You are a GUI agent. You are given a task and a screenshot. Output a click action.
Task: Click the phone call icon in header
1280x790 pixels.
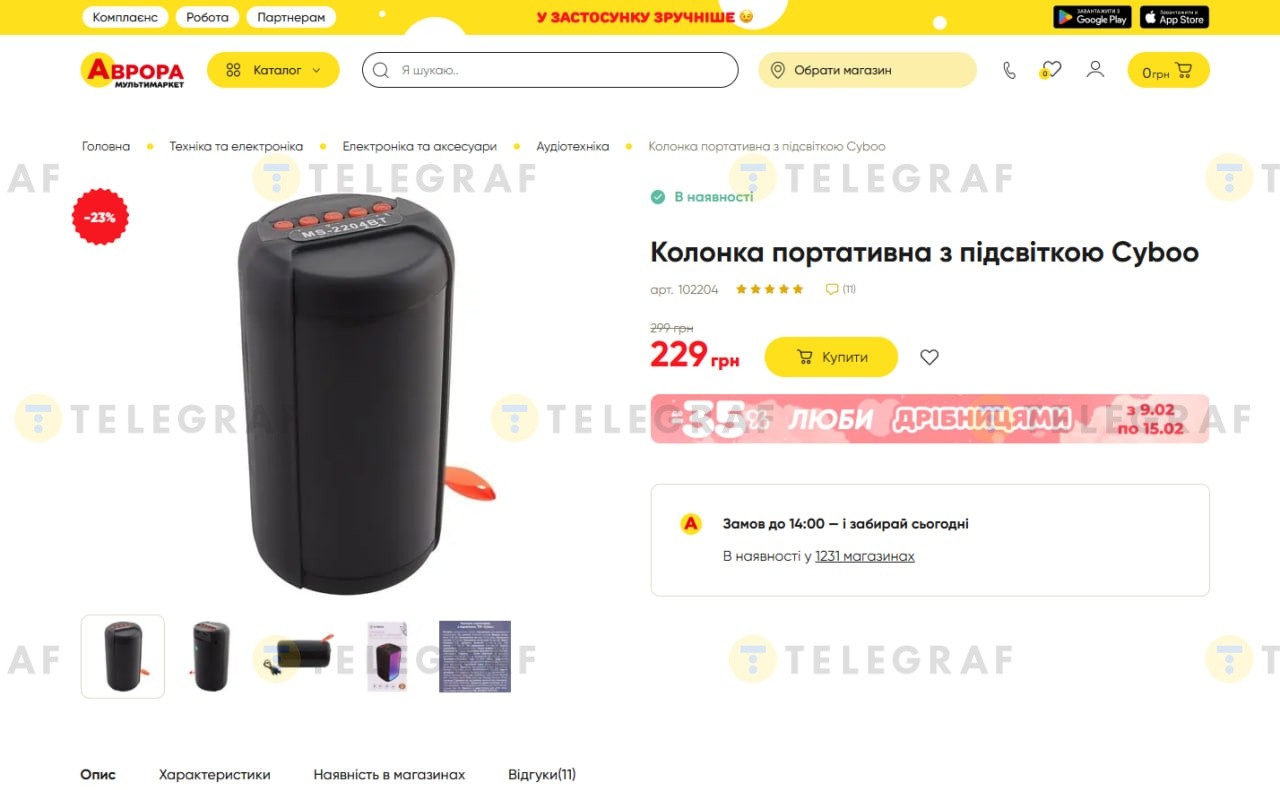(1009, 70)
